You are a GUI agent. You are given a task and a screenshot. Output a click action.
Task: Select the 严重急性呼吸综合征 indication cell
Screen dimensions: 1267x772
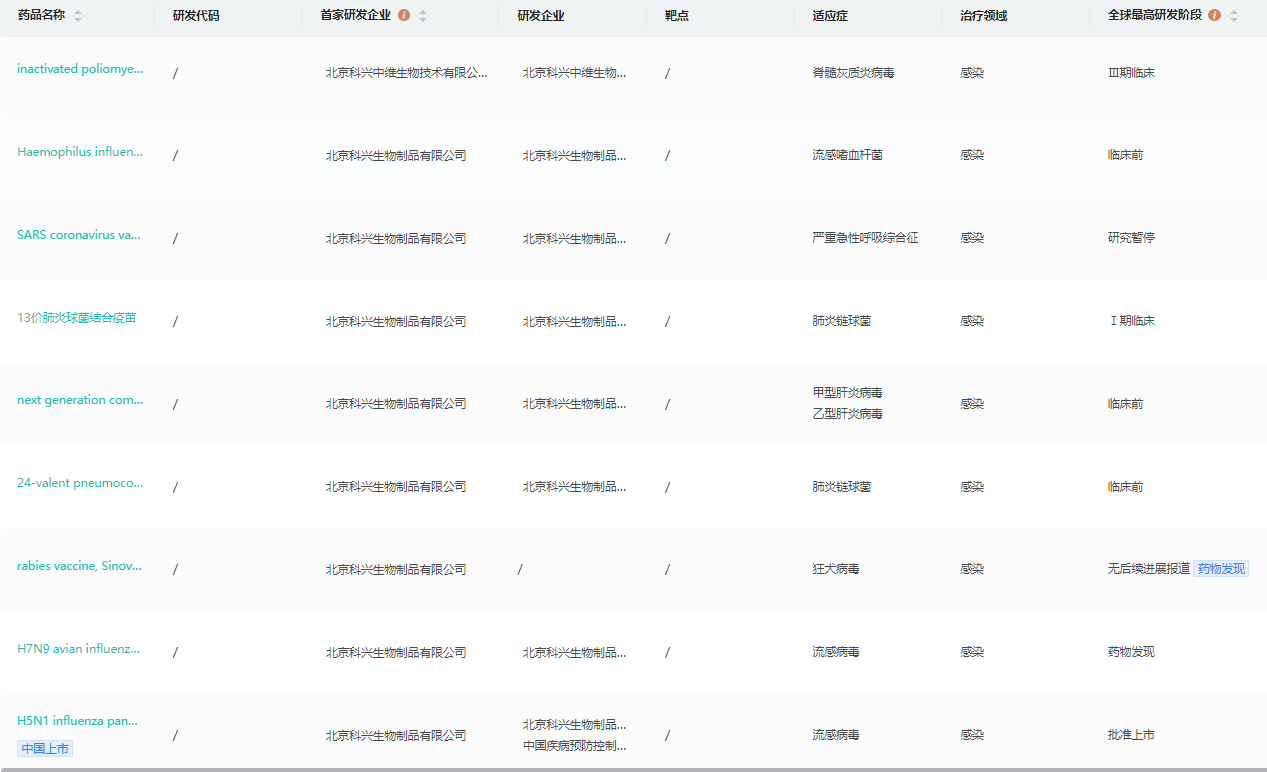click(865, 238)
